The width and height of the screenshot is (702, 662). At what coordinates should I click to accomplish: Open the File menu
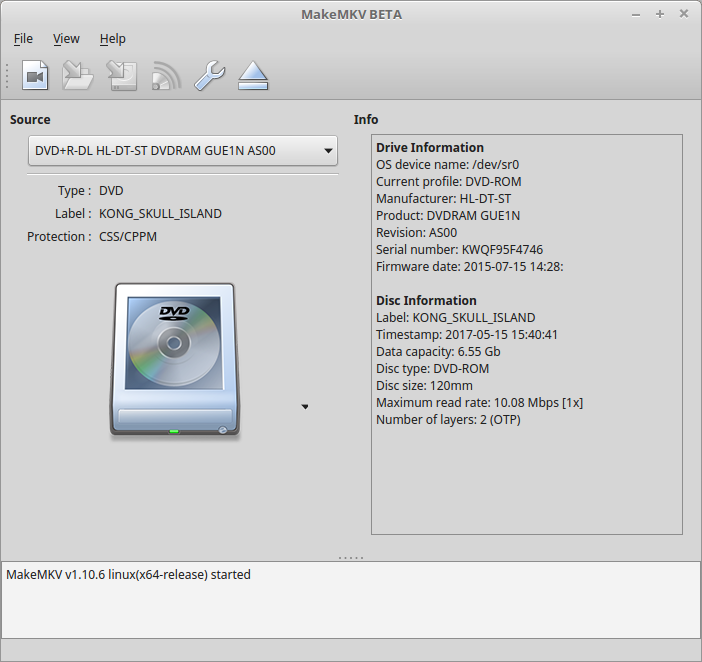23,39
